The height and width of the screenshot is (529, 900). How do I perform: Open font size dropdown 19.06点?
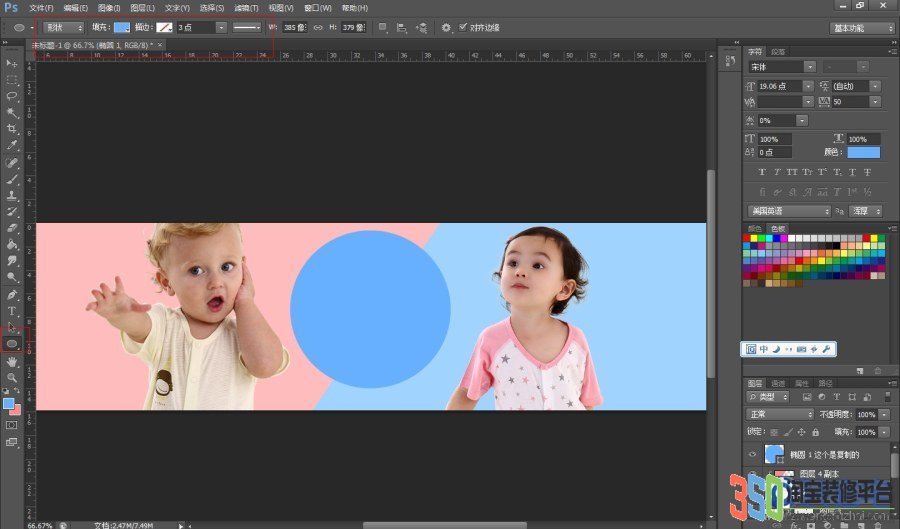tap(808, 87)
